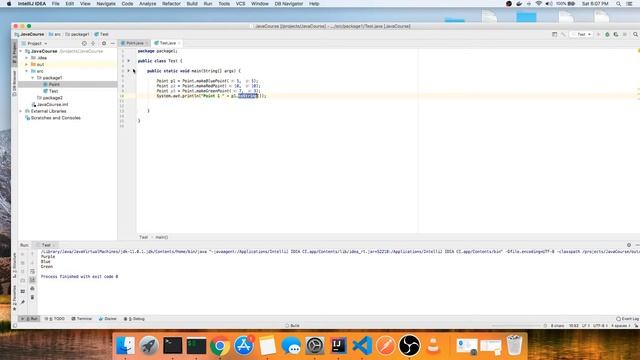Open the Terminal tool window tab
This screenshot has height=360, width=640.
coord(82,319)
